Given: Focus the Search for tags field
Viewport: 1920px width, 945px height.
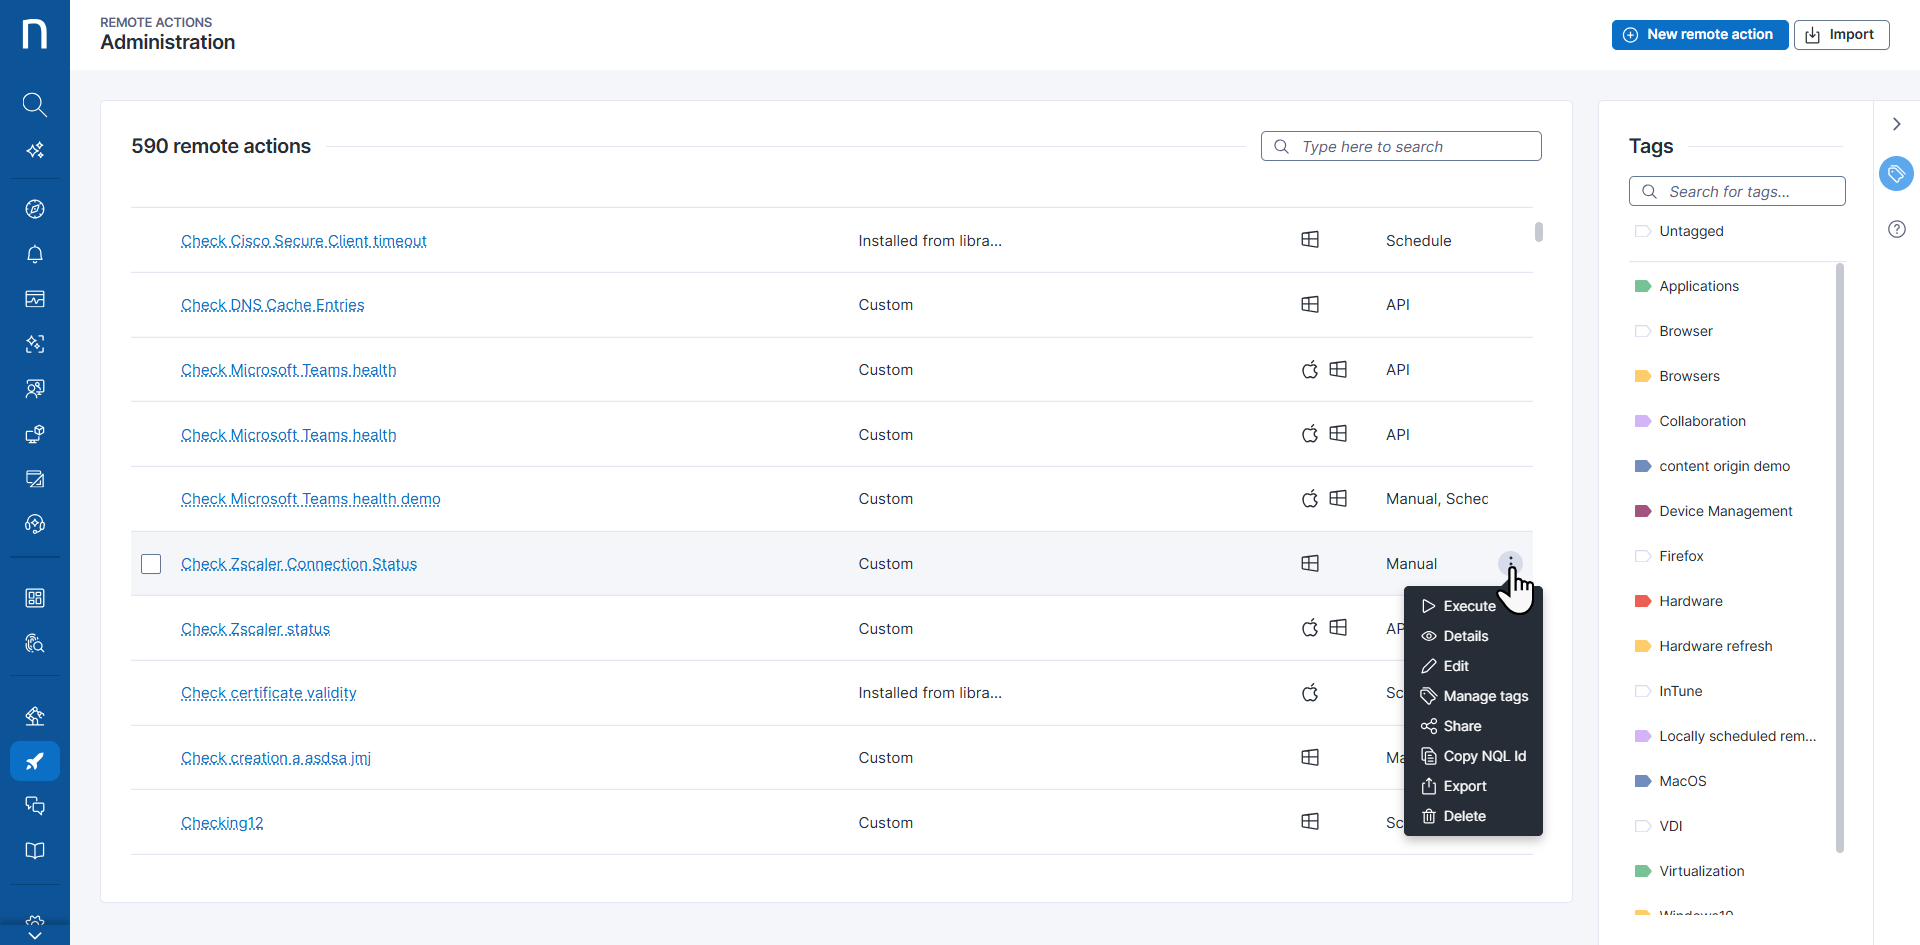Looking at the screenshot, I should click(x=1737, y=191).
